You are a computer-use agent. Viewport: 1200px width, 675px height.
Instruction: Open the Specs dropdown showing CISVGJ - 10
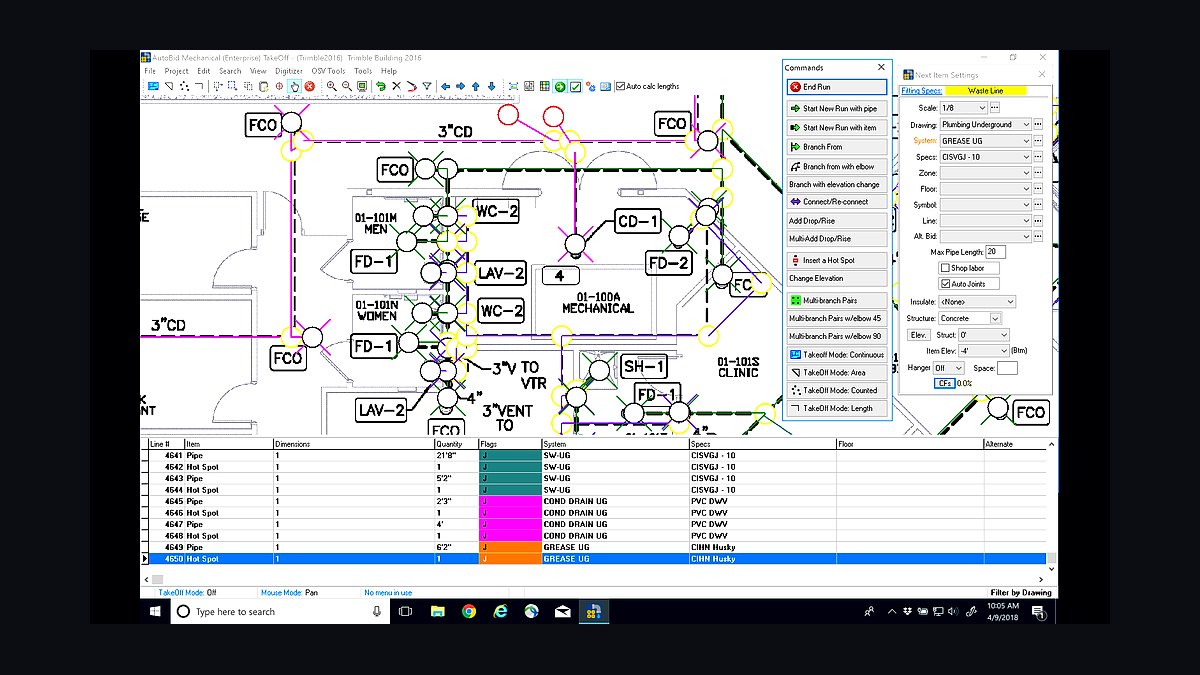click(985, 157)
